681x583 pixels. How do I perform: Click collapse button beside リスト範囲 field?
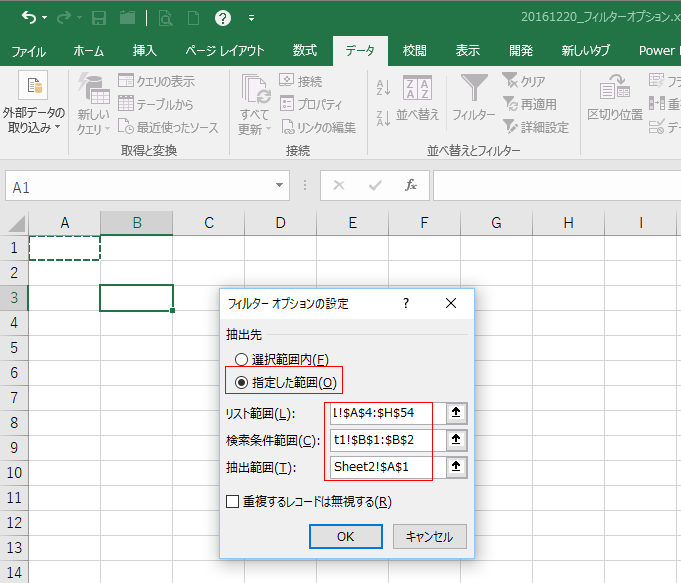[456, 413]
